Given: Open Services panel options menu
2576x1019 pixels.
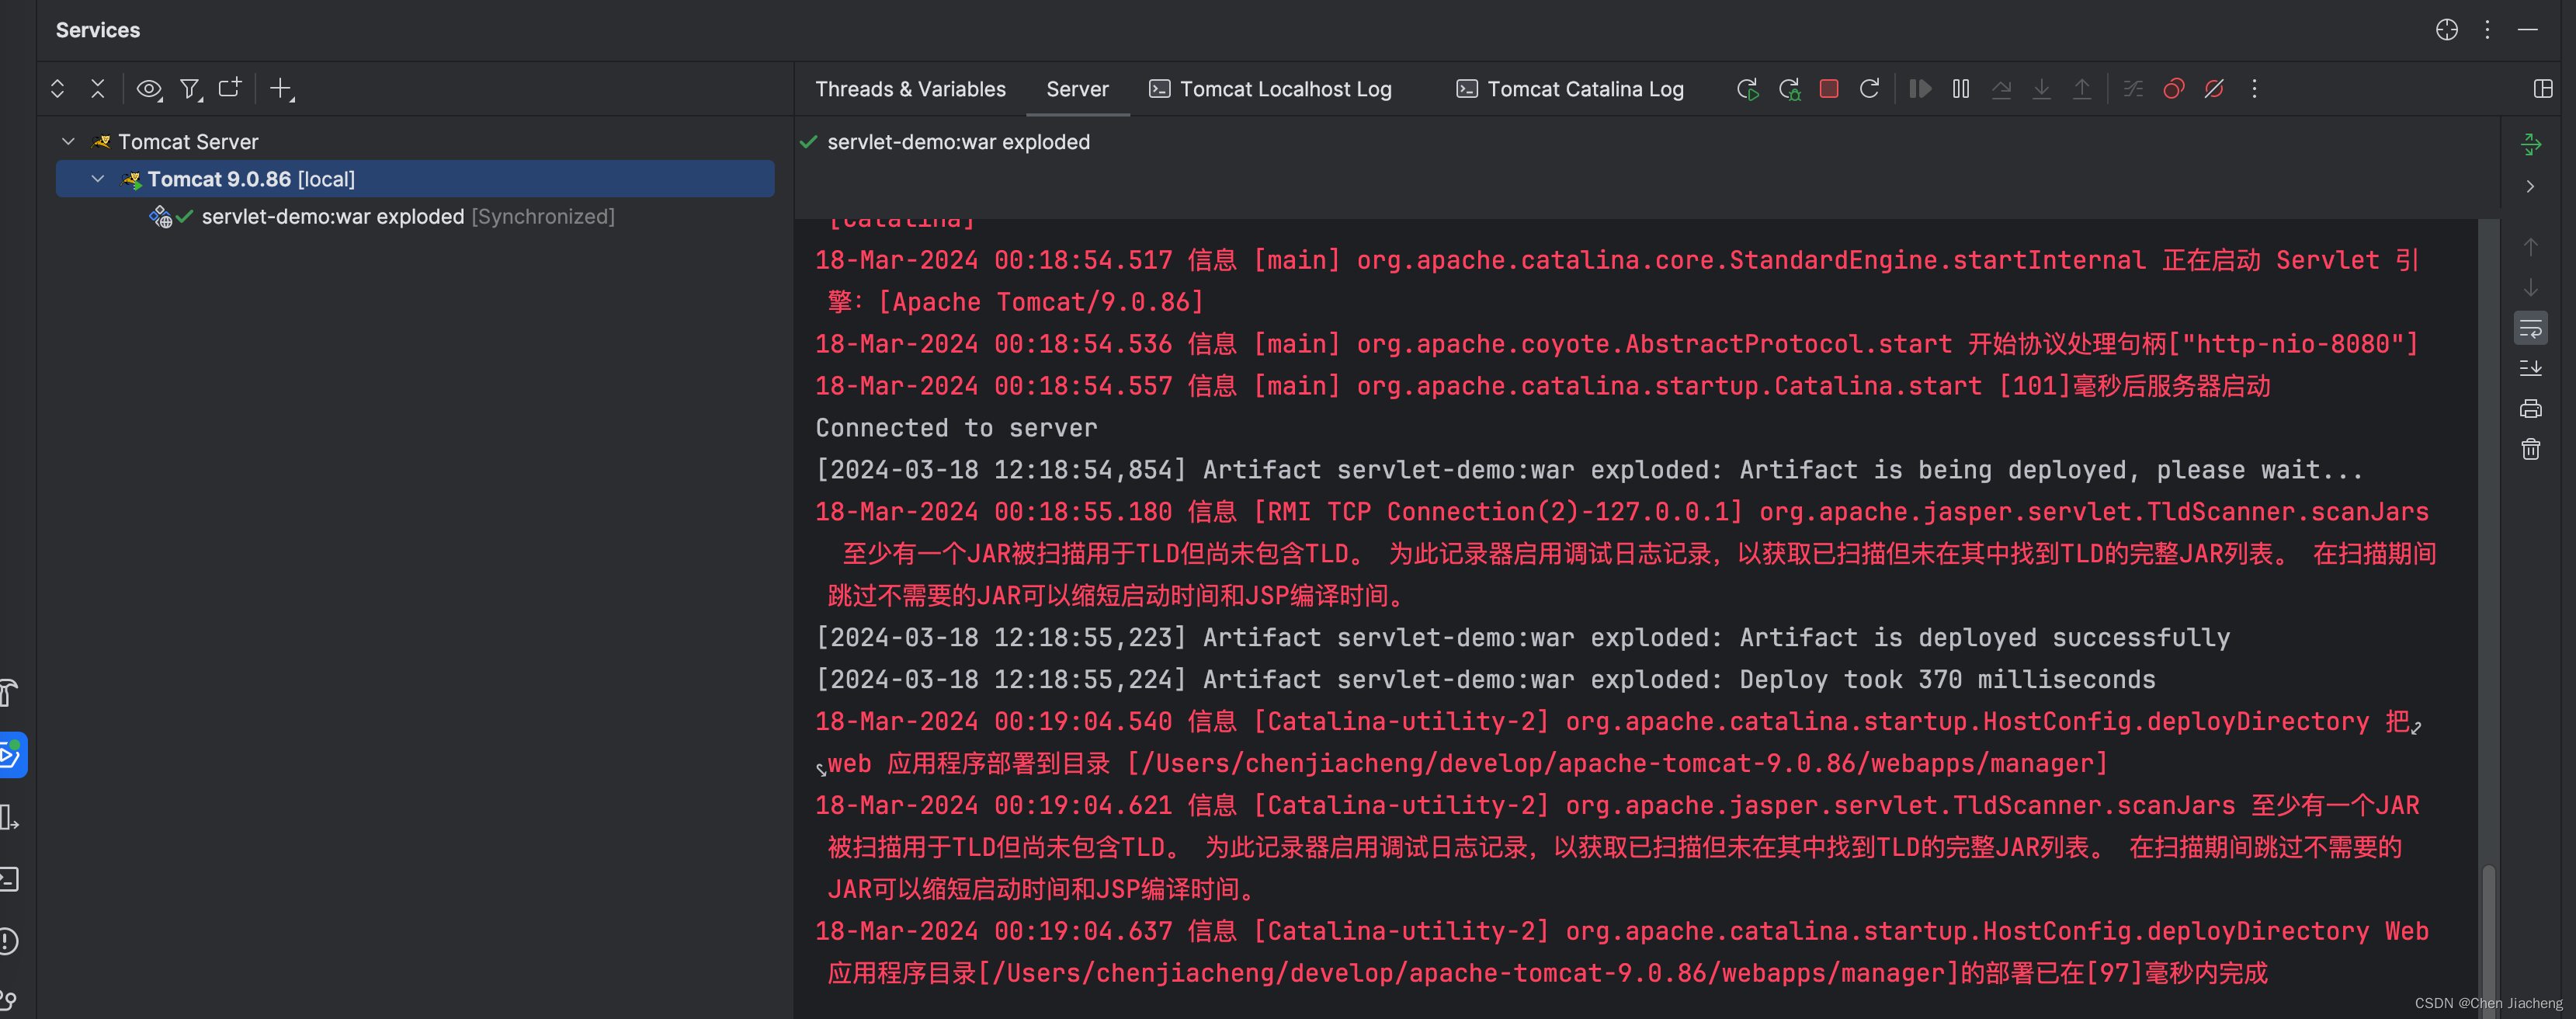Looking at the screenshot, I should 2486,30.
